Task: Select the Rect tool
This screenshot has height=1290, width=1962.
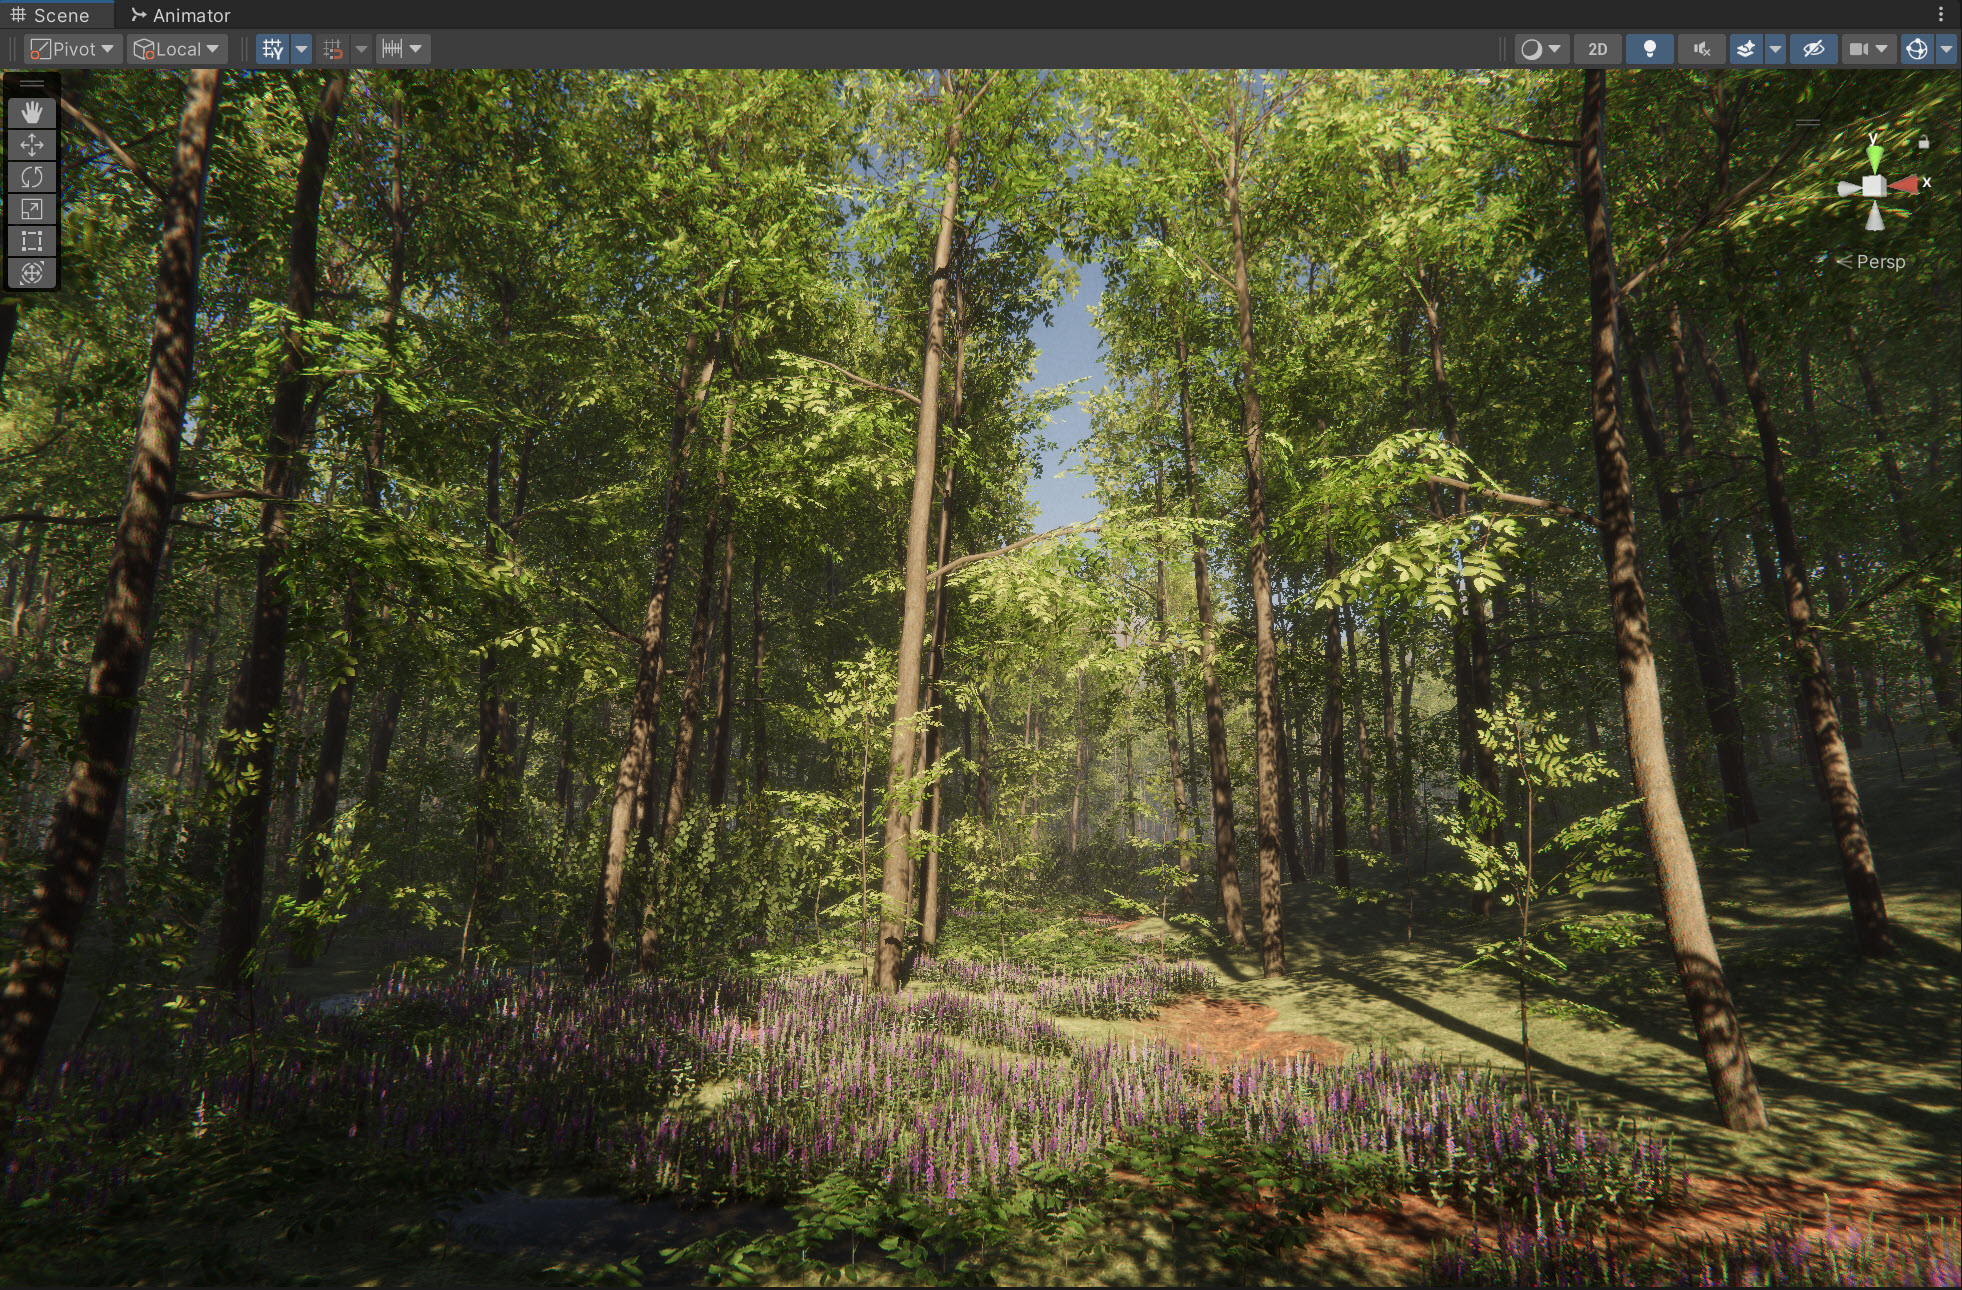Action: (32, 241)
